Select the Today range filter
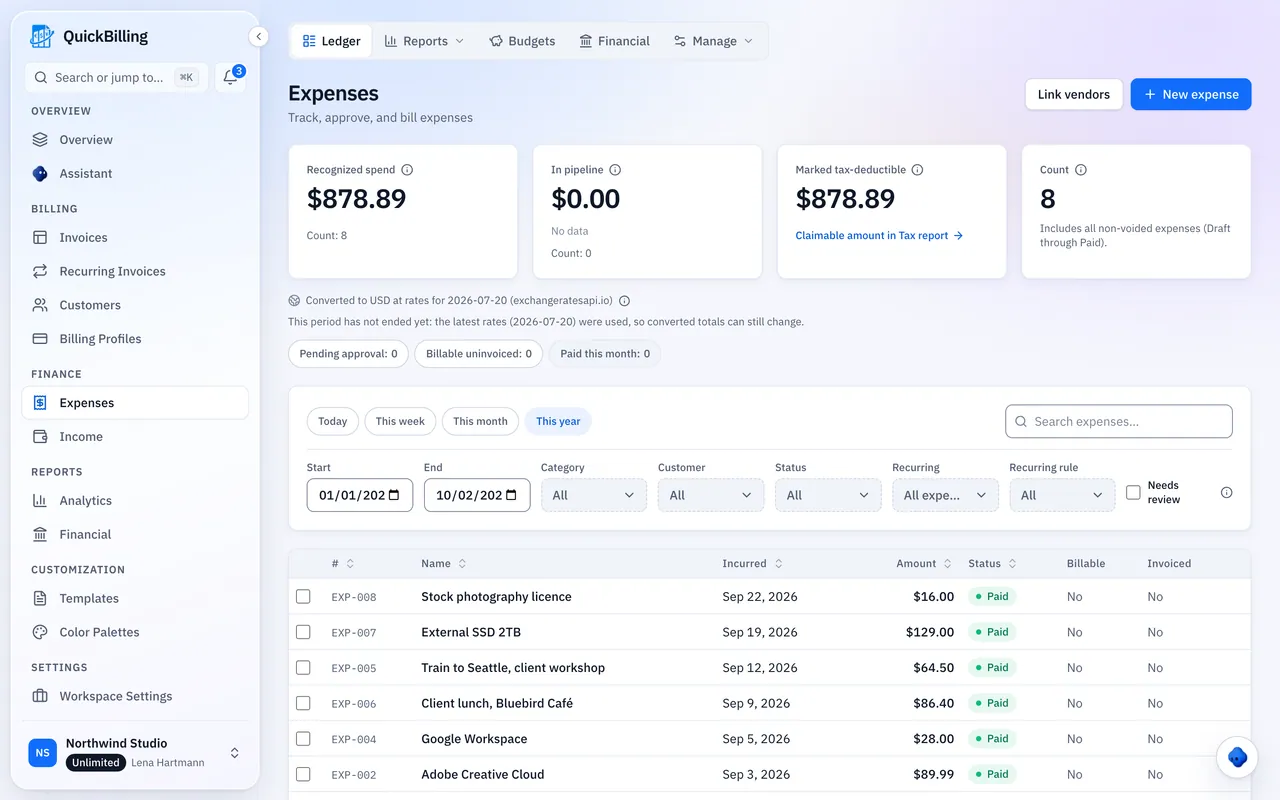 (332, 421)
